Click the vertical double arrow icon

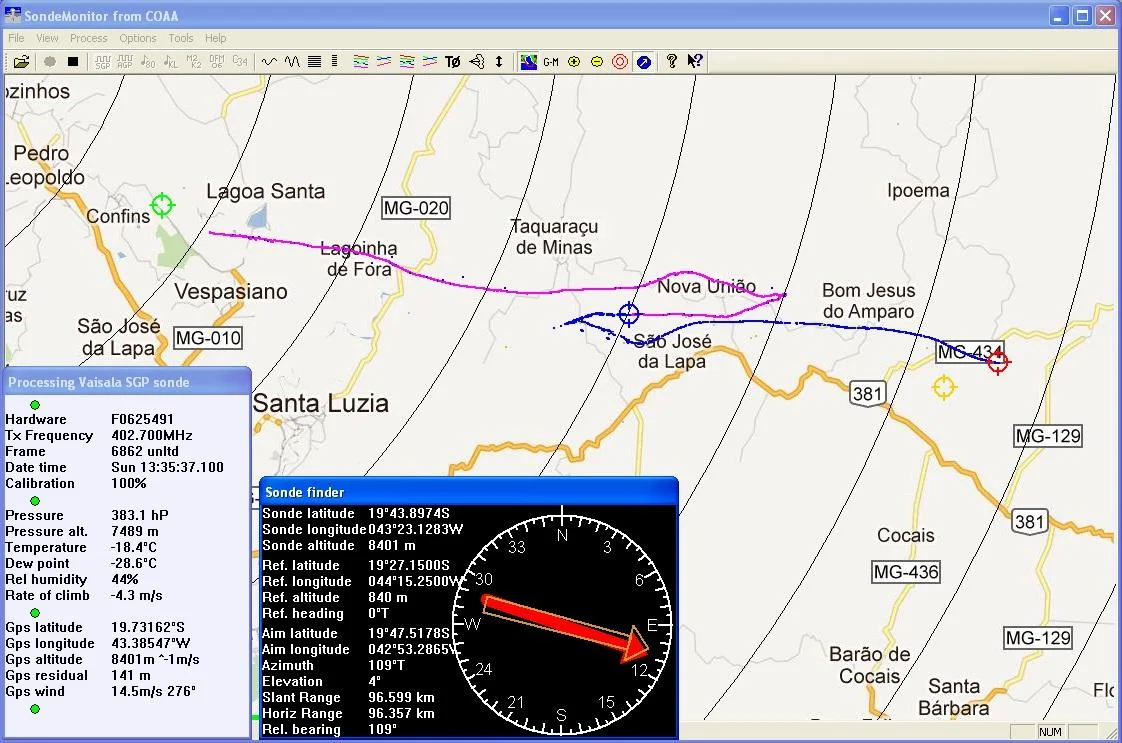(499, 62)
